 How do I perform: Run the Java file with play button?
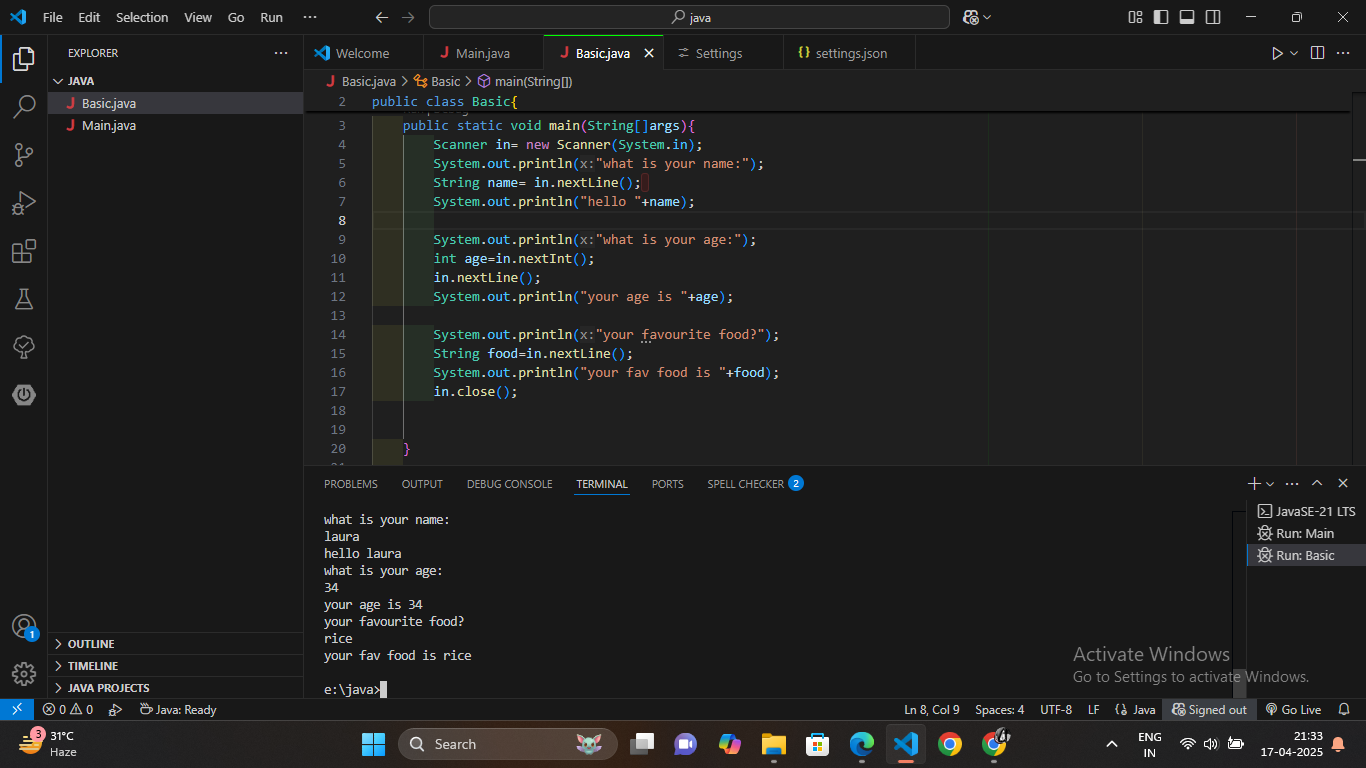click(x=1277, y=53)
